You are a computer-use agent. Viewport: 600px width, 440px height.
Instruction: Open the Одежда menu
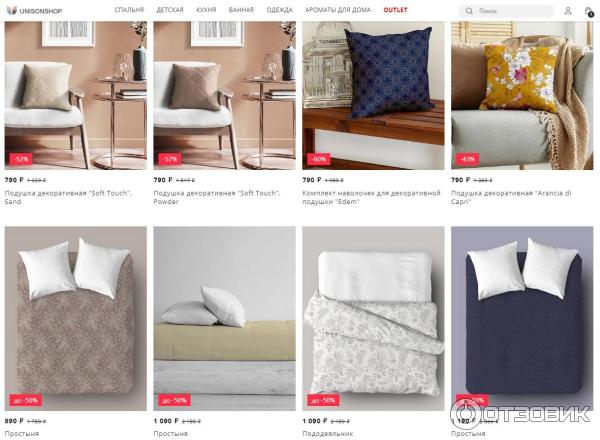click(279, 10)
